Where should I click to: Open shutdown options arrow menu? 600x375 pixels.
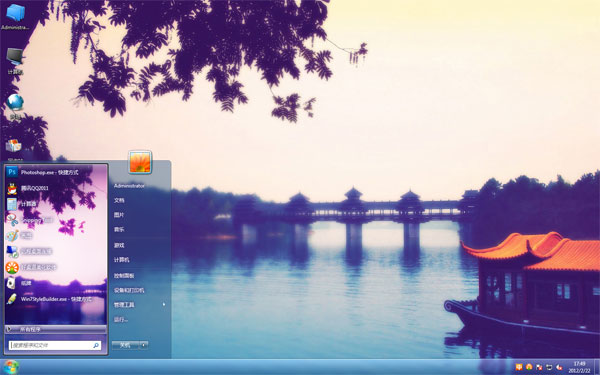143,345
